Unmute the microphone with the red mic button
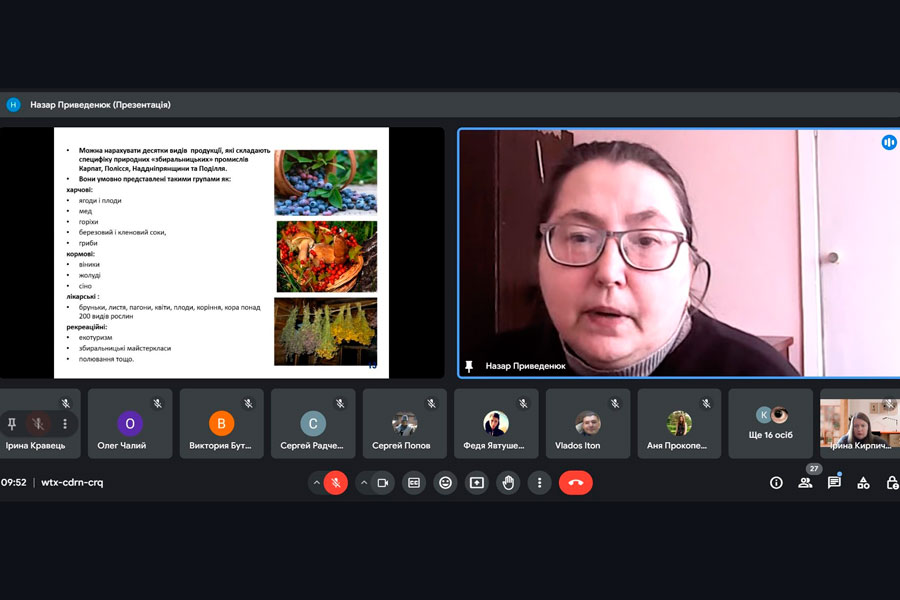Screen dimensions: 900x600 coord(336,483)
